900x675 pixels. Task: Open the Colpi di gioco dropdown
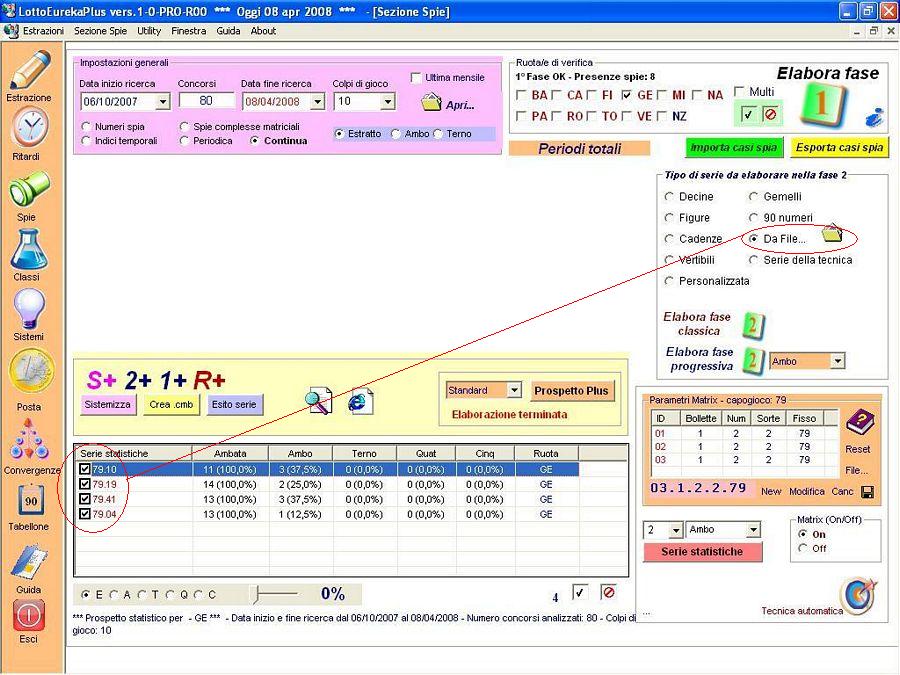[388, 102]
